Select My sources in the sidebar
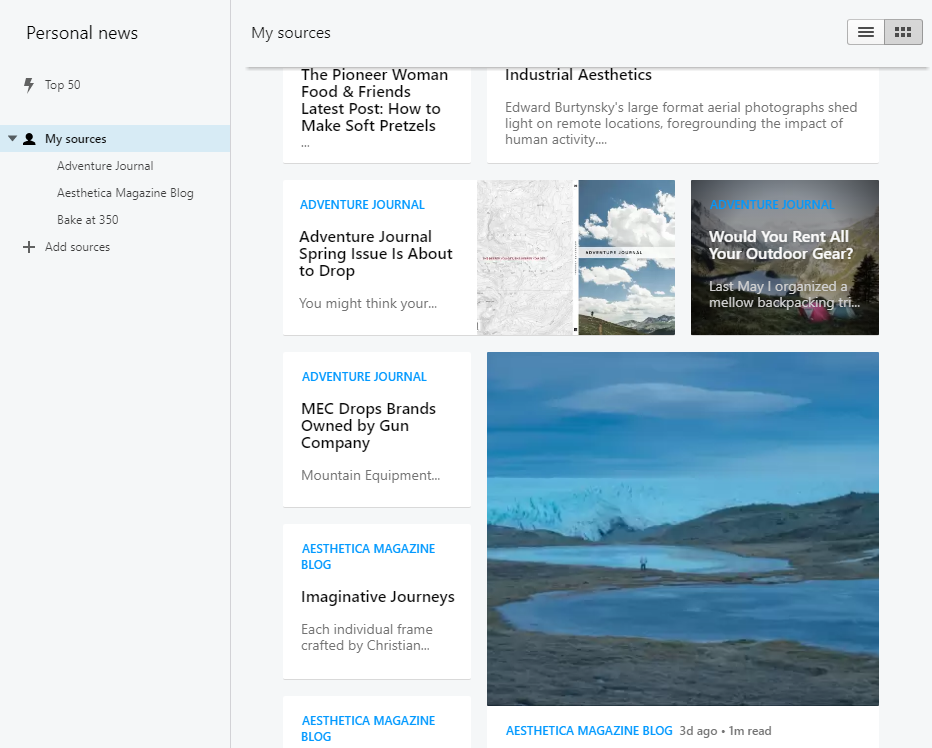The height and width of the screenshot is (748, 932). (76, 139)
